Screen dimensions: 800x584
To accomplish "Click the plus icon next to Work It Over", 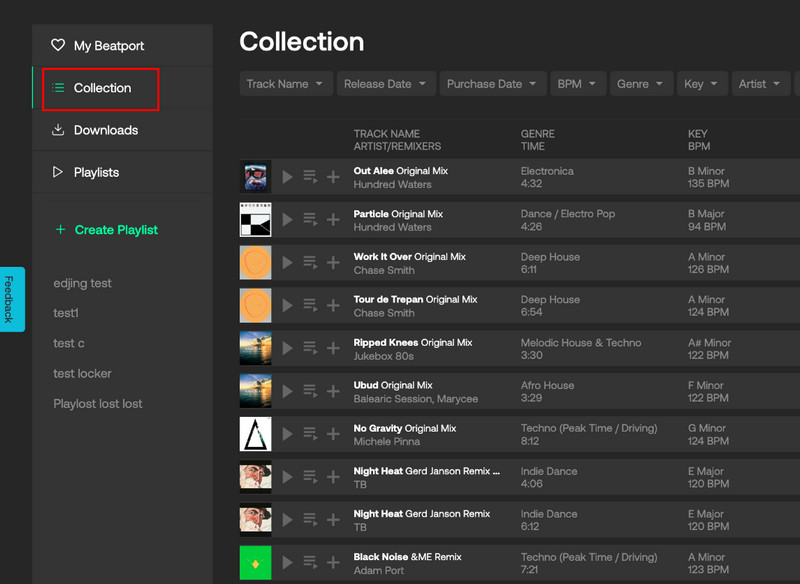I will pyautogui.click(x=331, y=262).
